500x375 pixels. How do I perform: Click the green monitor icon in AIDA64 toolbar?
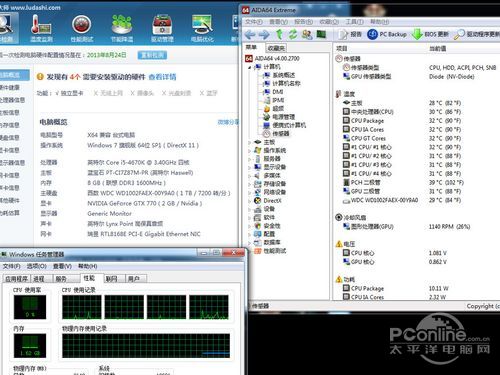321,34
